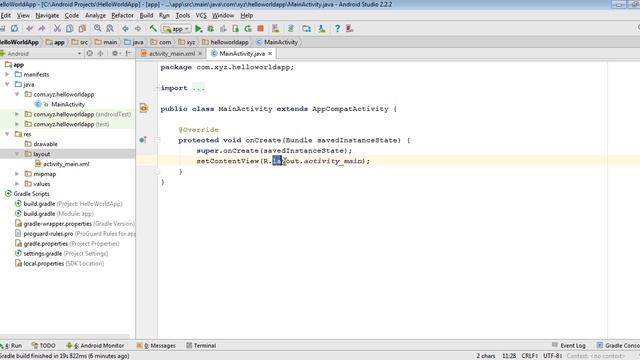
Task: Open the Project Structure icon
Action: click(307, 29)
